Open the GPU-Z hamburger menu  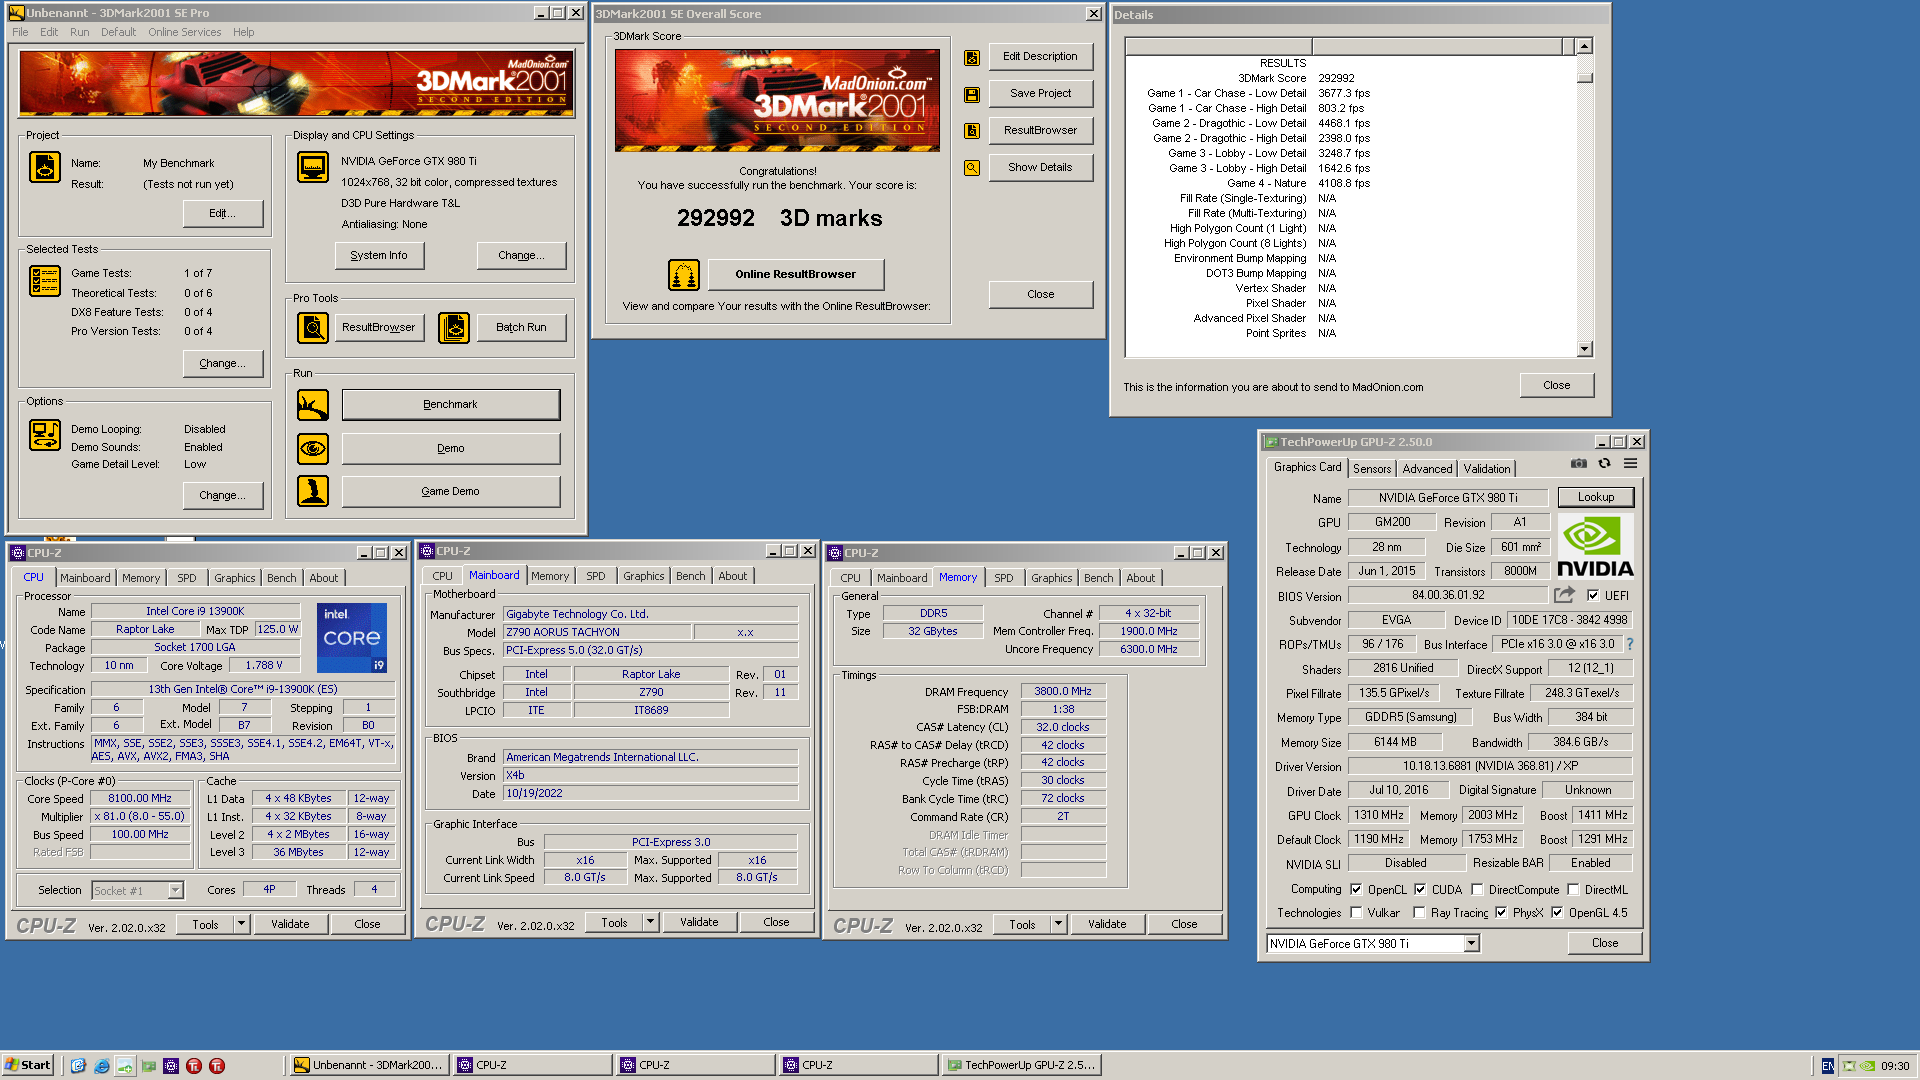tap(1631, 463)
